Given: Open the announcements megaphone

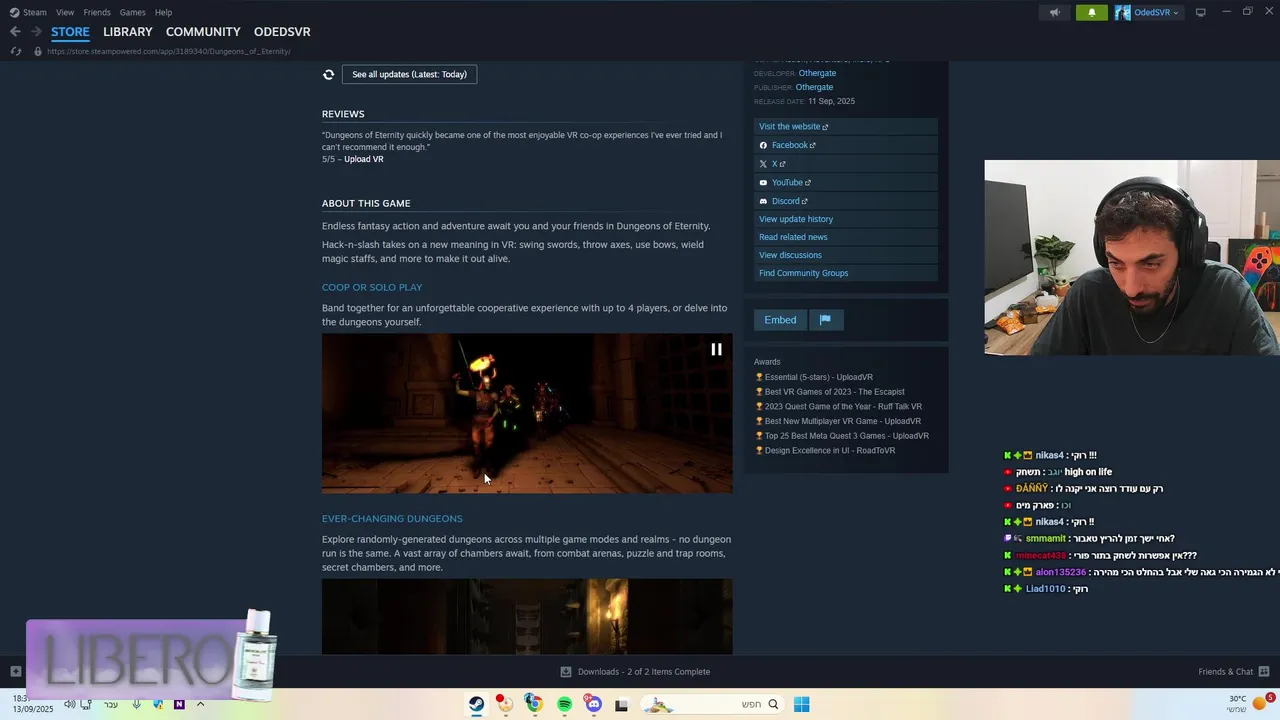Looking at the screenshot, I should (1054, 12).
